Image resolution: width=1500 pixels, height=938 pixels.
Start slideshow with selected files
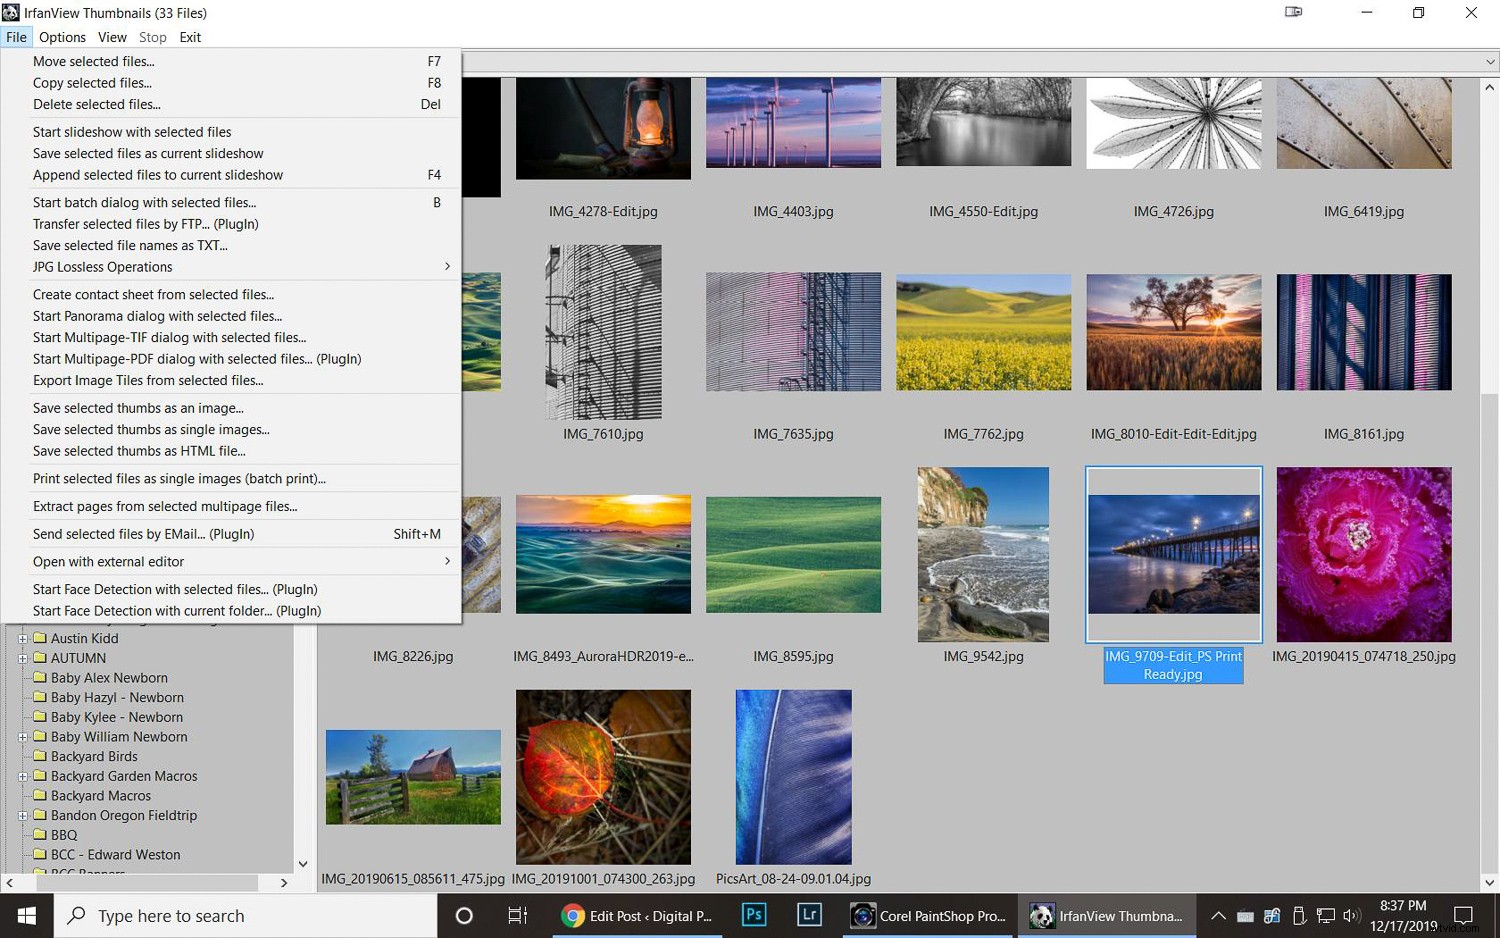pos(132,131)
